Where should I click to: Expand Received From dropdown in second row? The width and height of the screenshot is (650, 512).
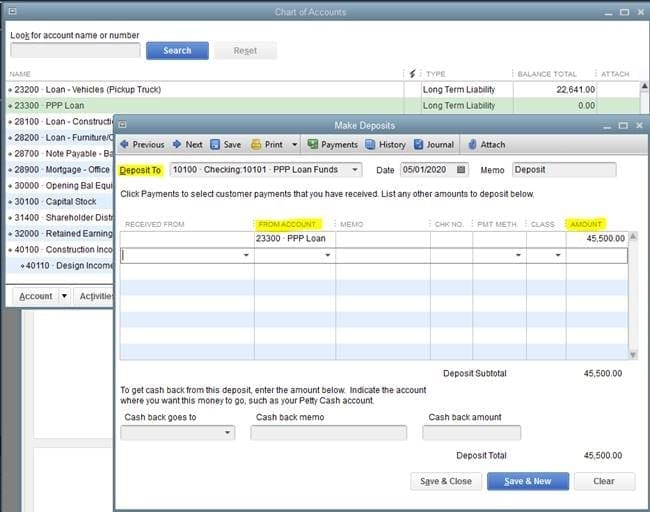pos(246,255)
